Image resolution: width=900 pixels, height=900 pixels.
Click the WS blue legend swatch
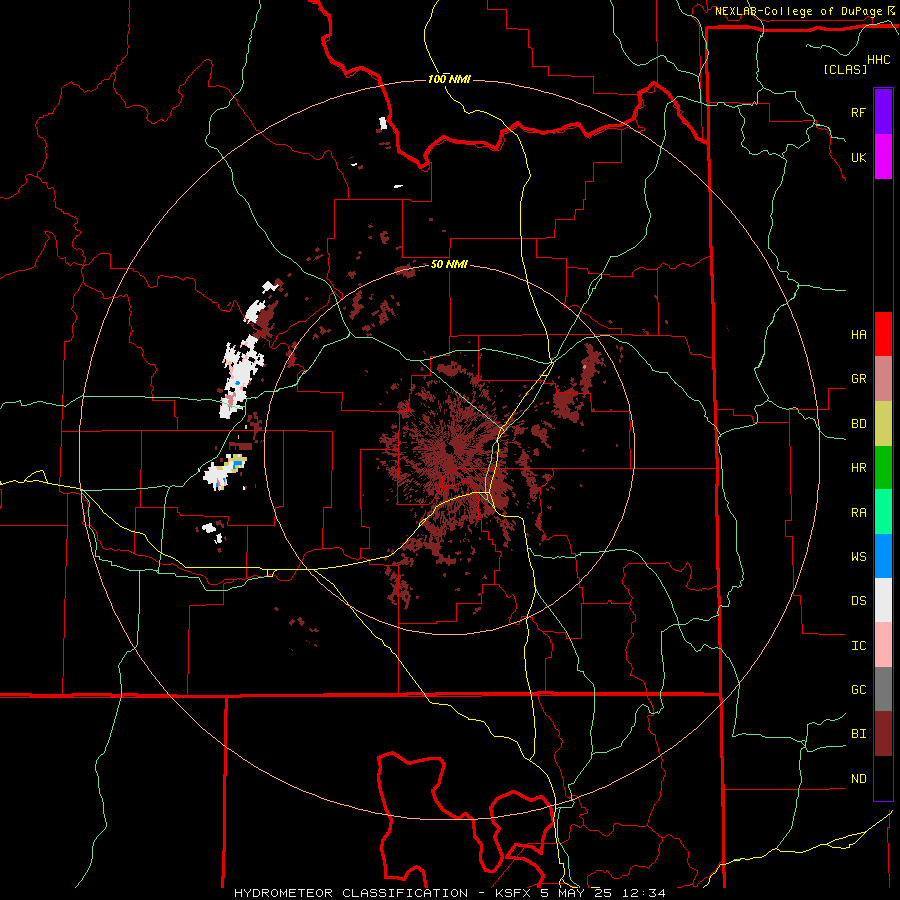coord(883,556)
